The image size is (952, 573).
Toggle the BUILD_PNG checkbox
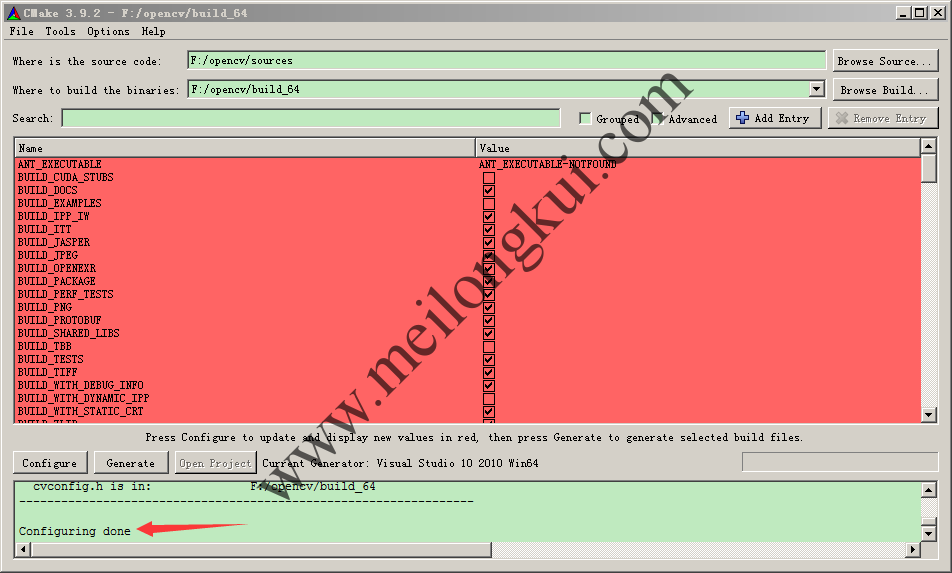489,308
